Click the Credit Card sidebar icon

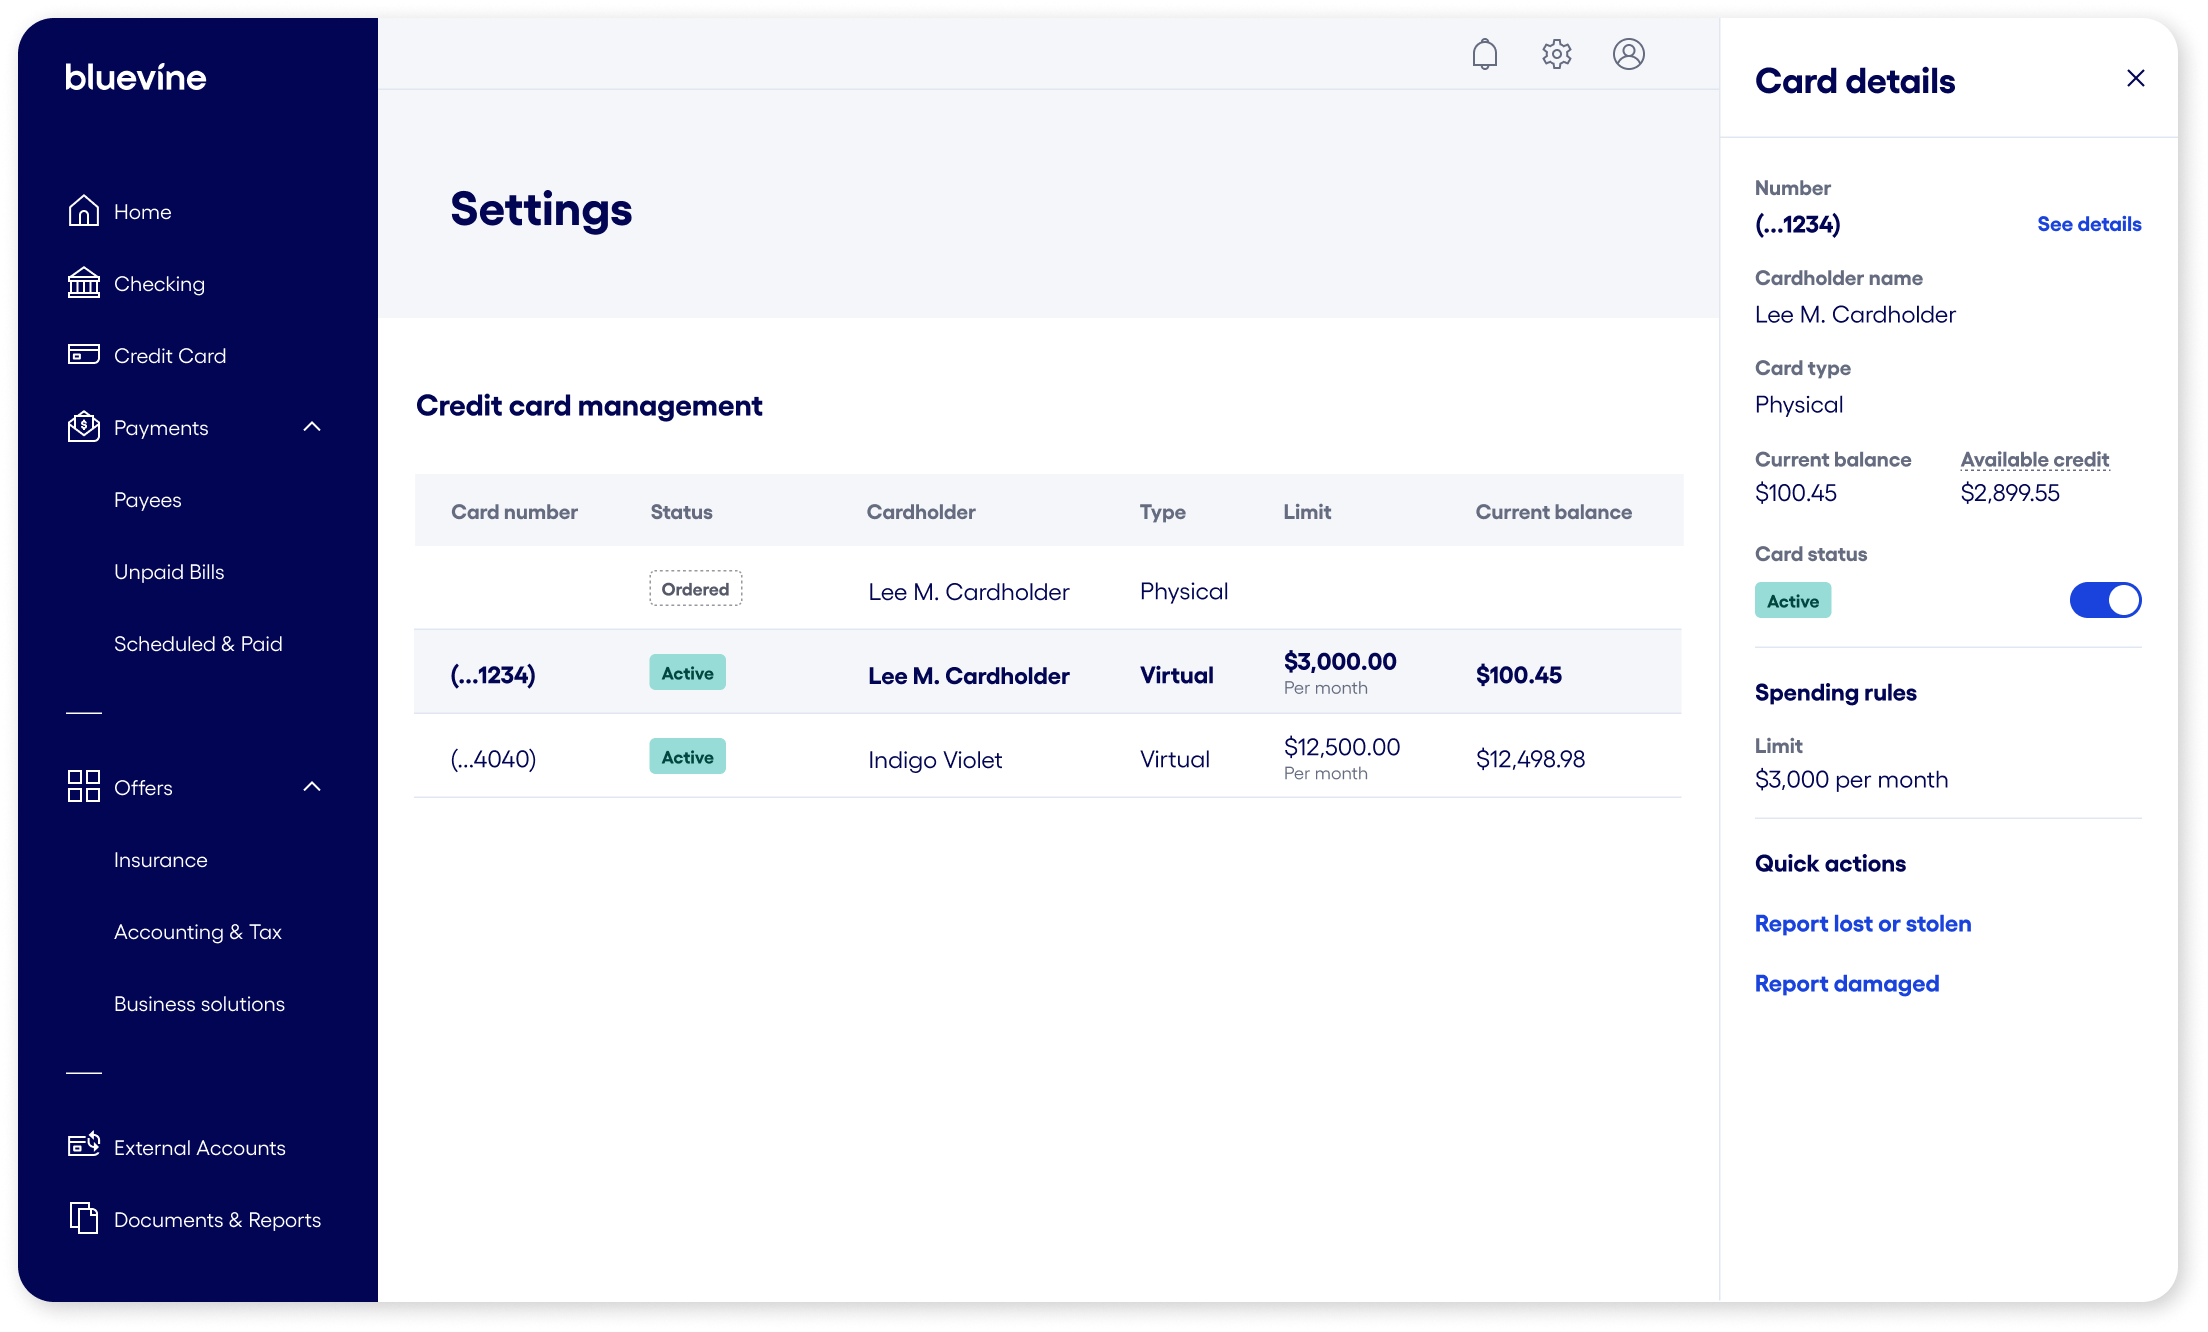84,355
